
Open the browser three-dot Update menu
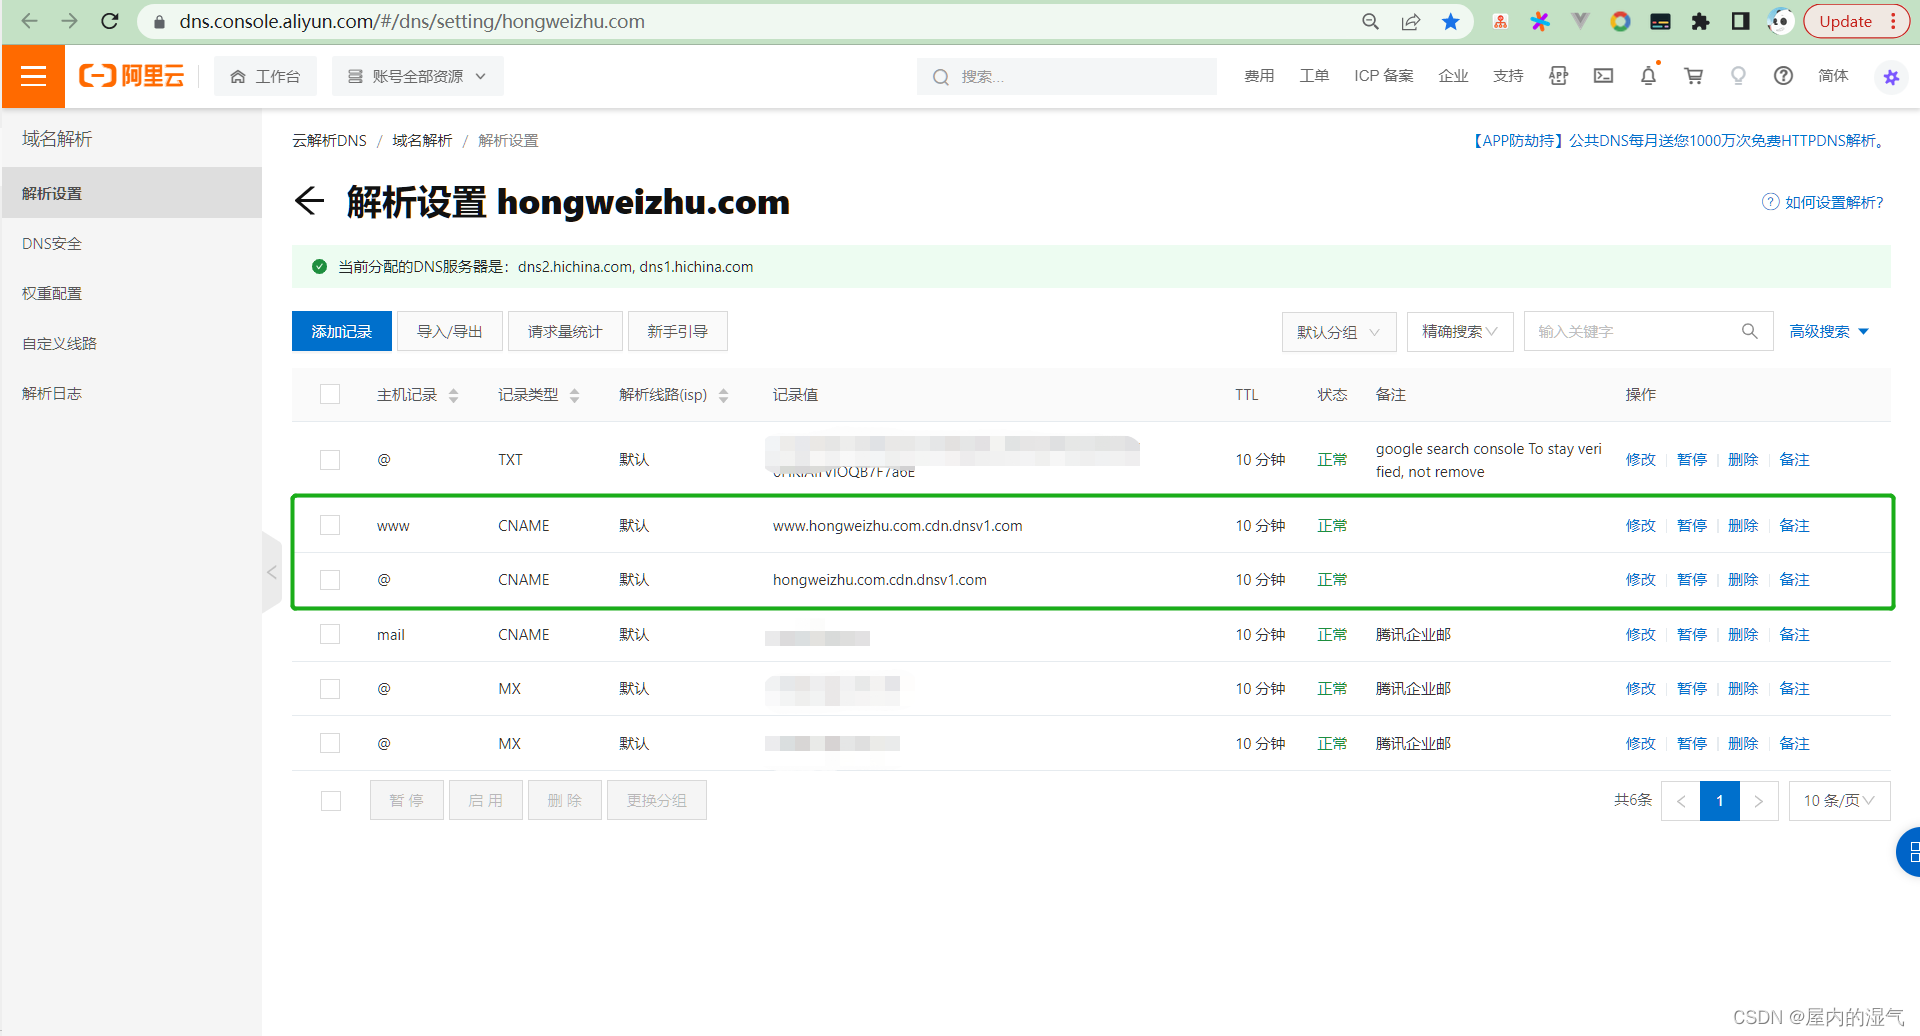coord(1893,21)
